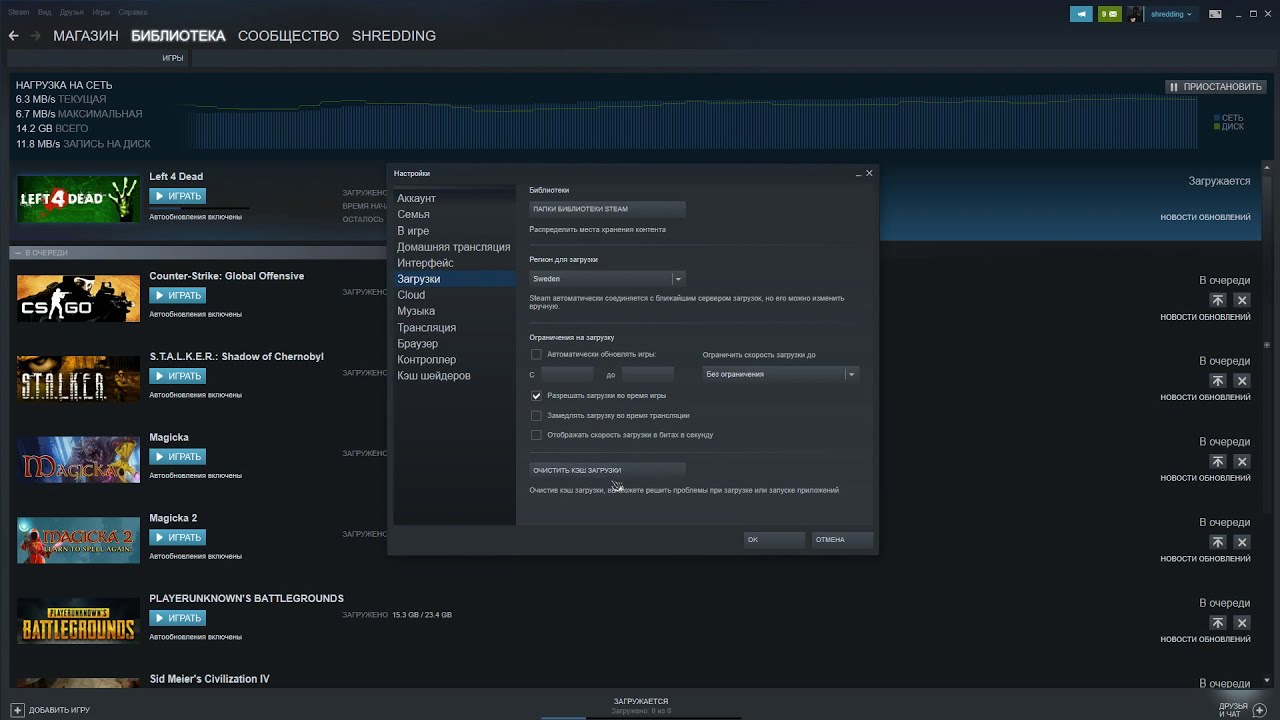Enable Отображать скорость загрузки в битах
The height and width of the screenshot is (720, 1280).
[536, 435]
